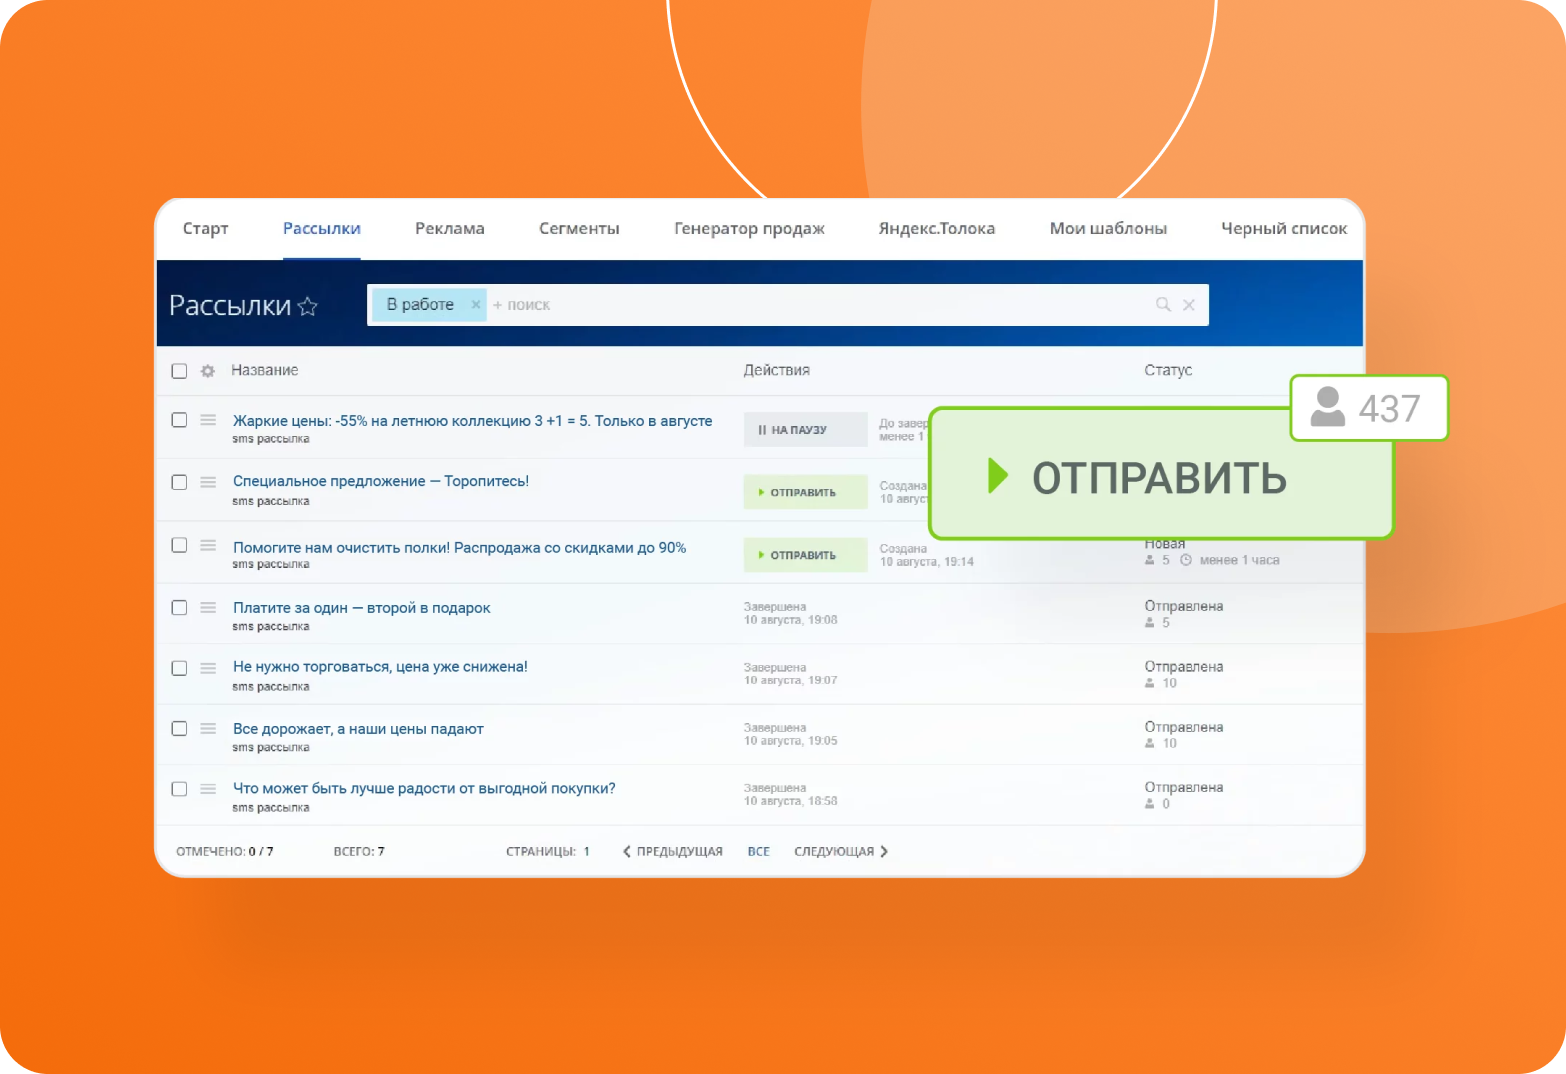Check the 'Все дорожает' row checkbox

pyautogui.click(x=179, y=728)
